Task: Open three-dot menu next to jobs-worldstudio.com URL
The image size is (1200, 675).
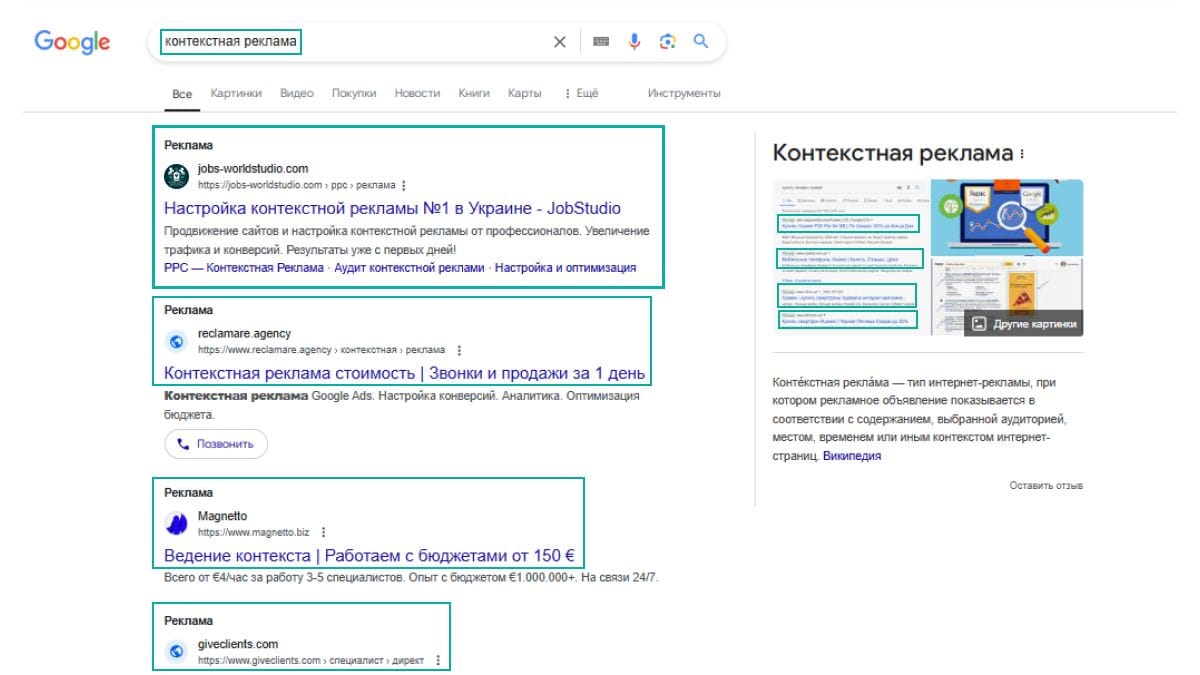Action: point(404,185)
